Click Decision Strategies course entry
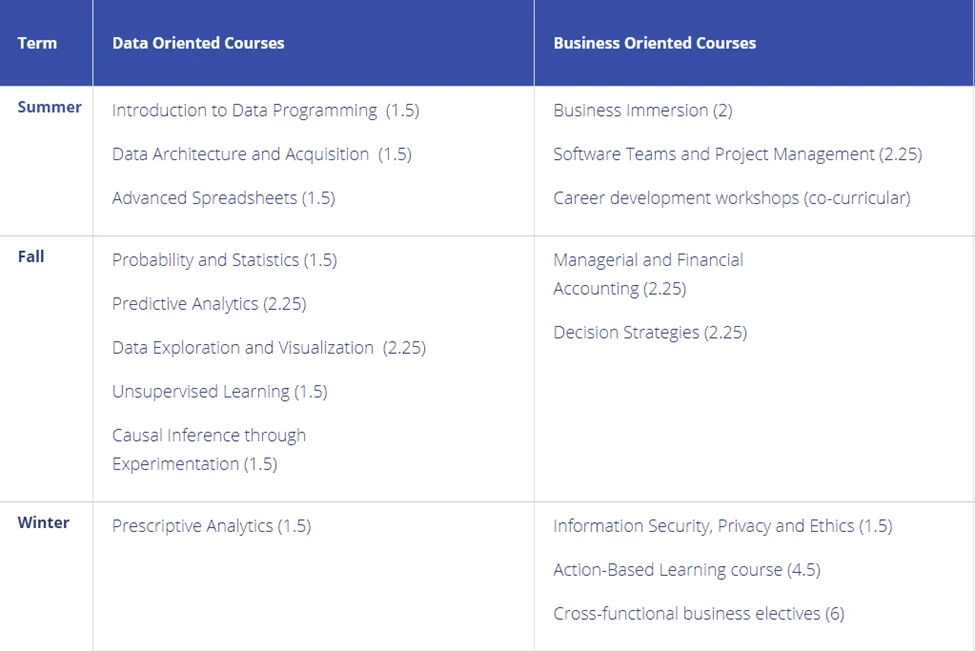Viewport: 975px width, 652px height. 650,332
